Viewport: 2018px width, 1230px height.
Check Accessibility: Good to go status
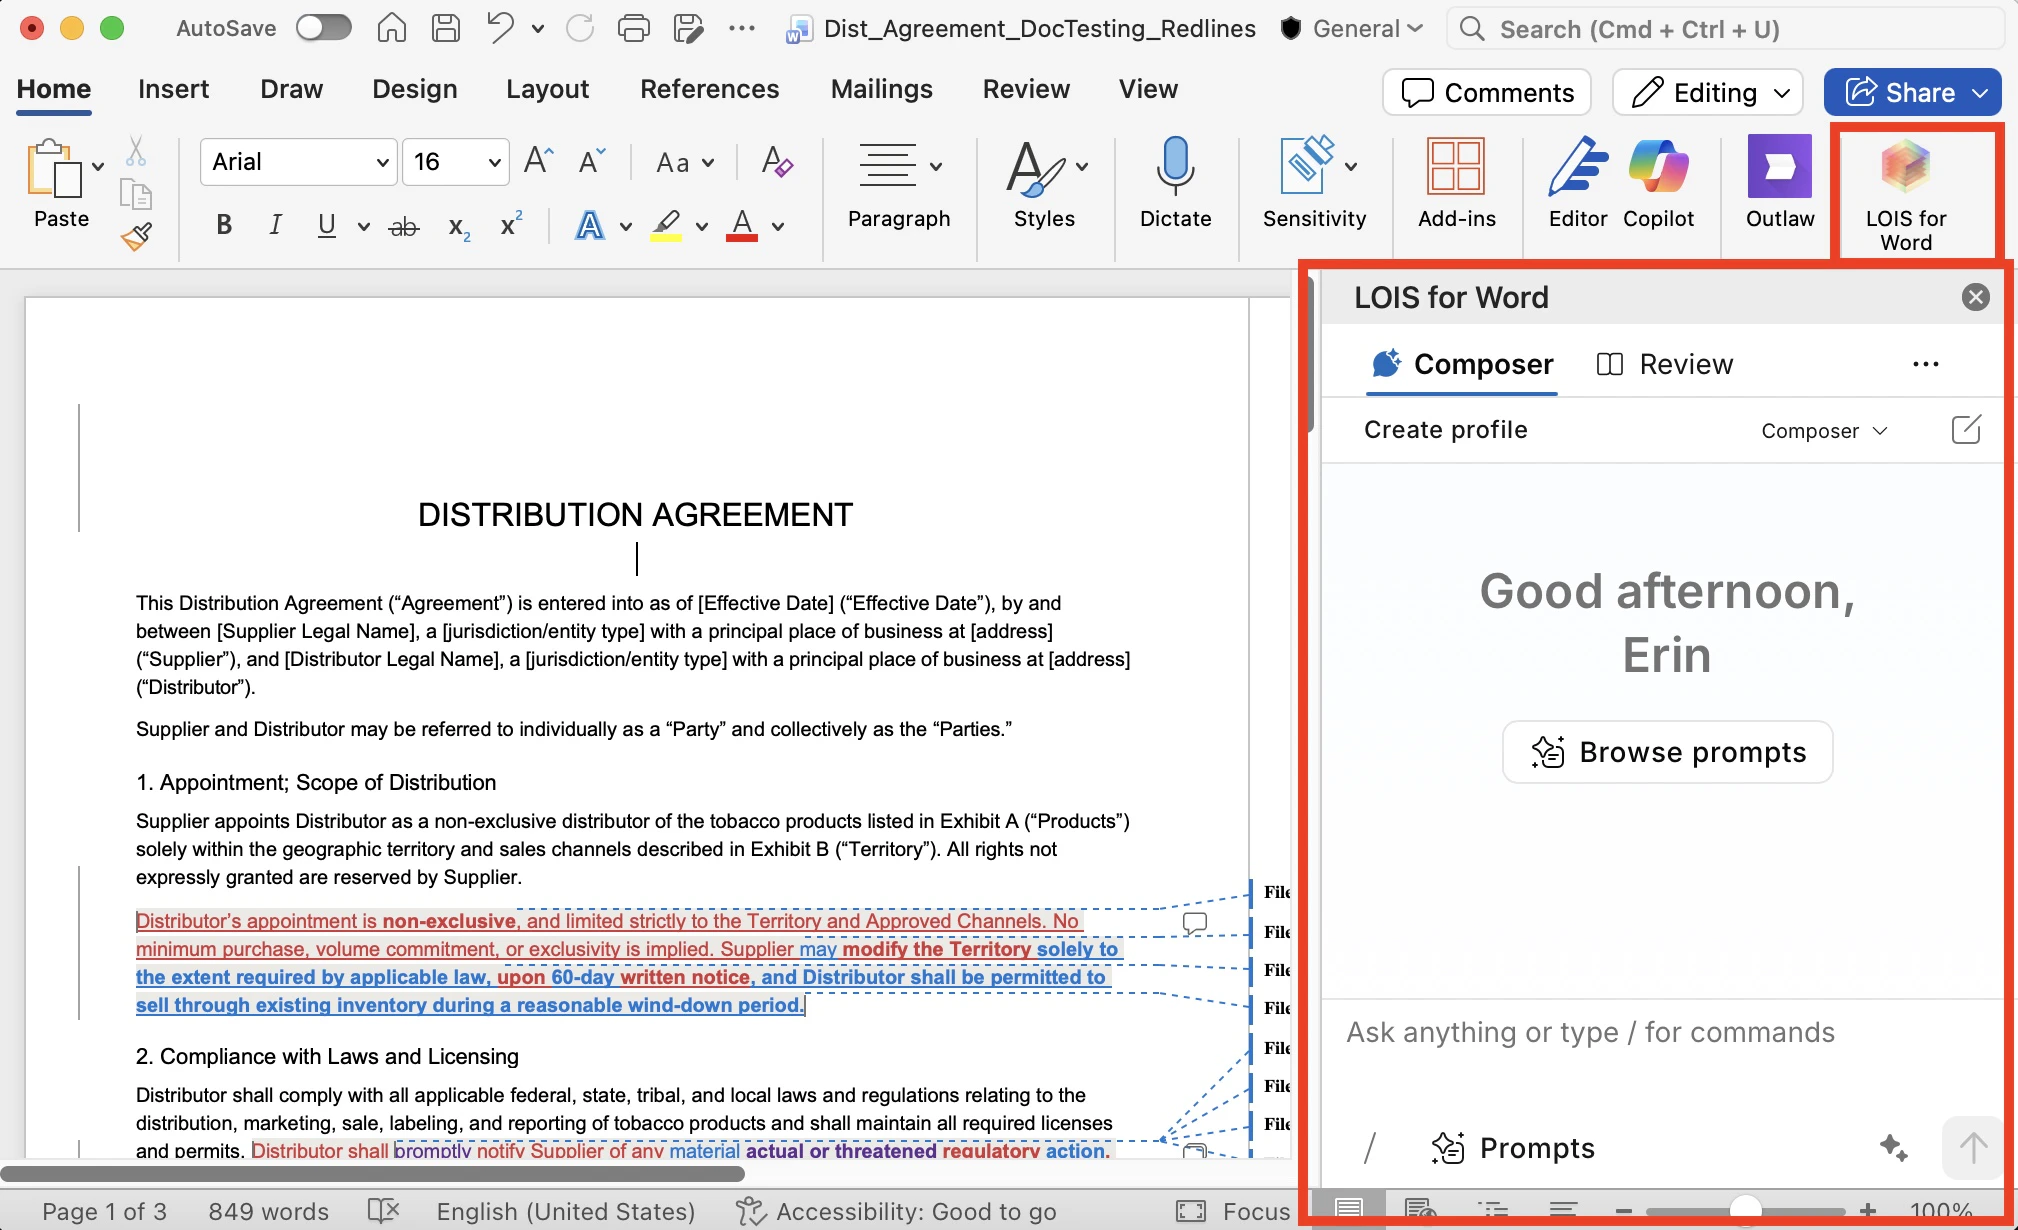pos(896,1211)
